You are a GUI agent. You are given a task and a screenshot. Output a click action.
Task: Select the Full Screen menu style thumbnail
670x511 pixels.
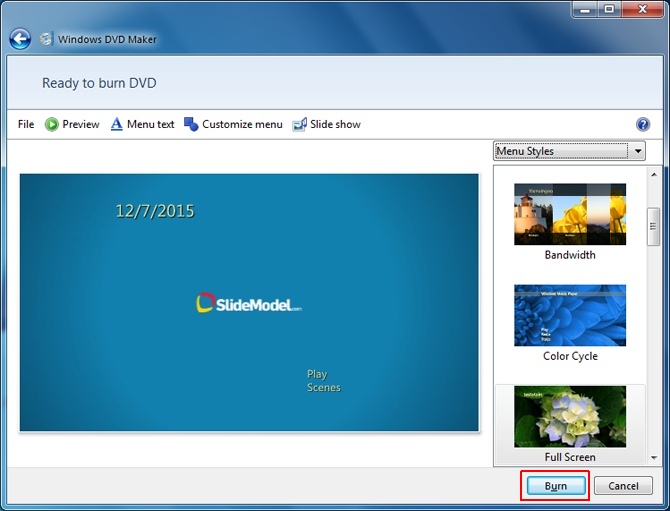pos(570,417)
